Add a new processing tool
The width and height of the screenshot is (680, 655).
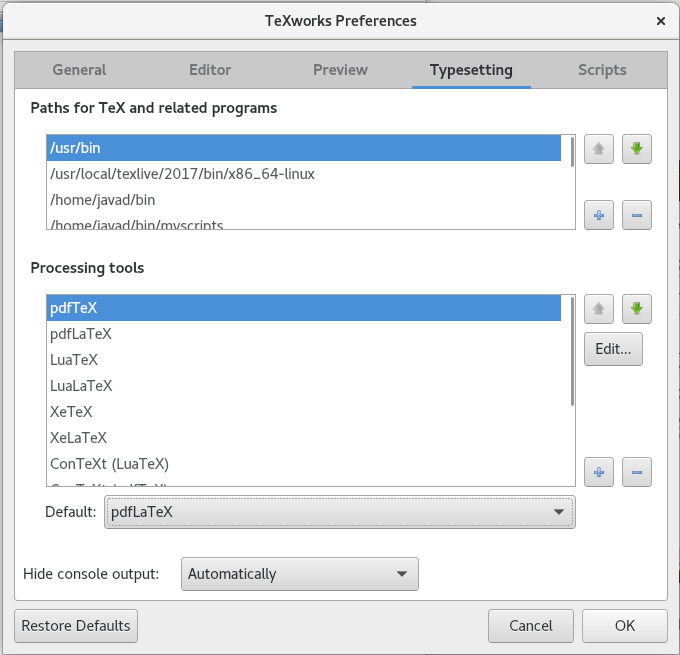pos(599,472)
